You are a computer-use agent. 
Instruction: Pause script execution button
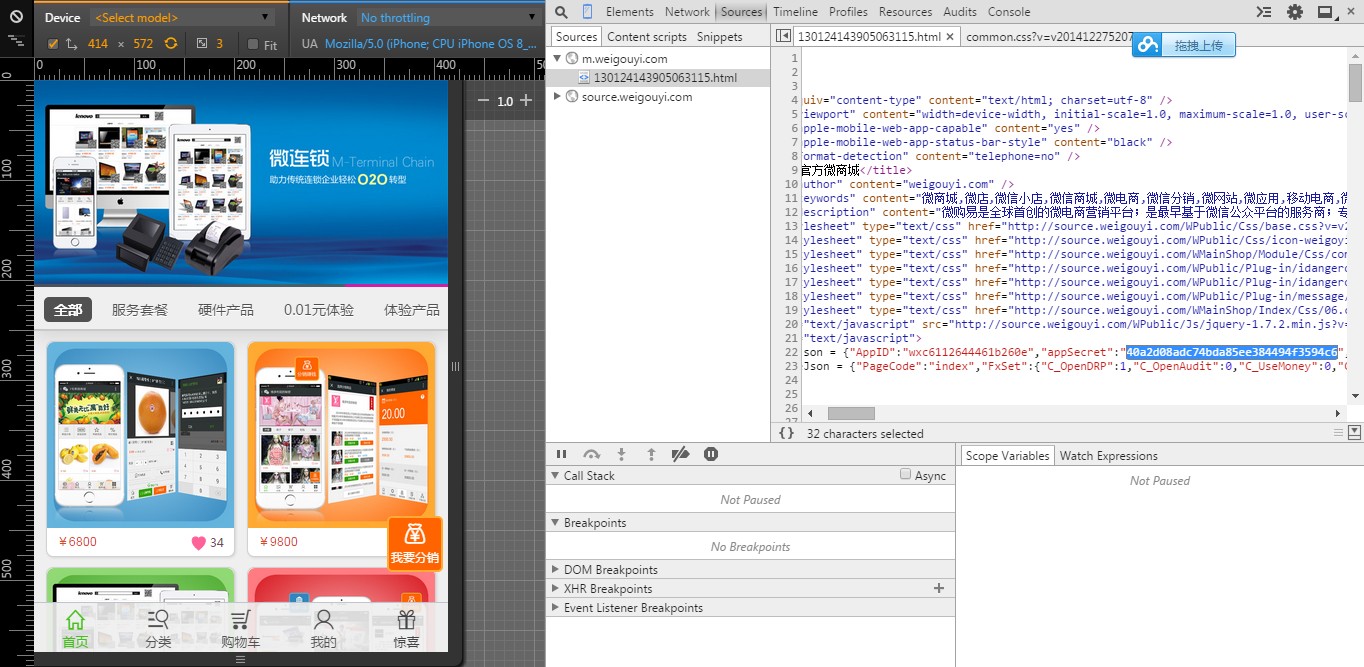tap(561, 454)
